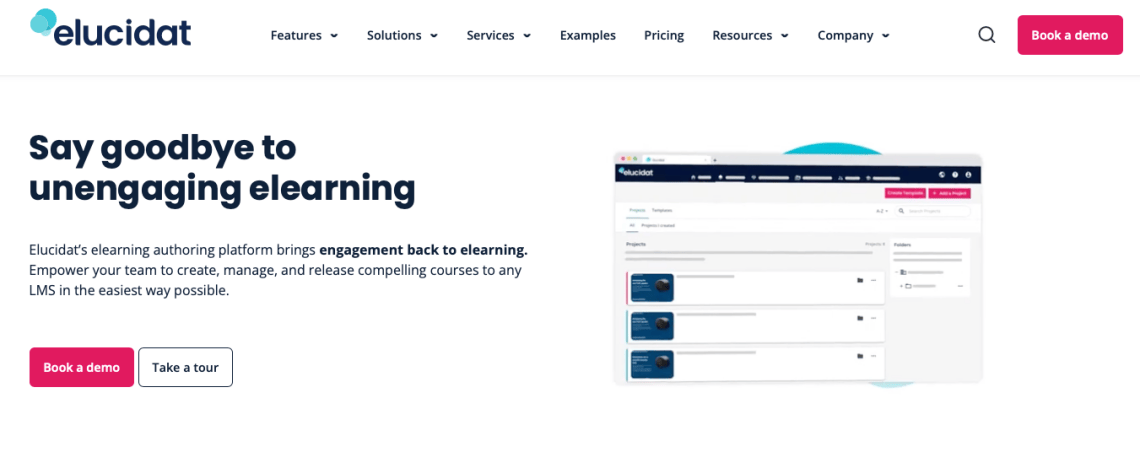
Task: Click the Search Projects field in the preview
Action: click(932, 212)
